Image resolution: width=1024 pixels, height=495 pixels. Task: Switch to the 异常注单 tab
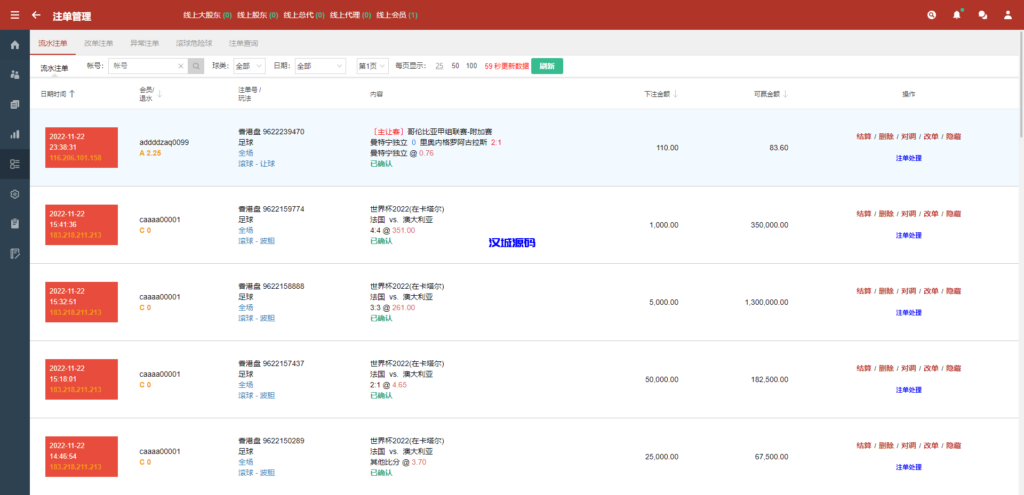144,43
